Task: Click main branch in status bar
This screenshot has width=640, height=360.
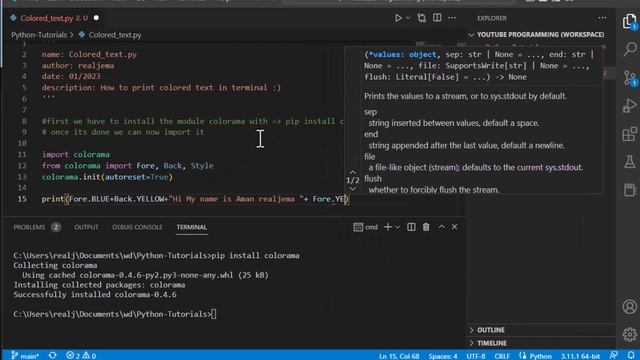Action: [25, 356]
